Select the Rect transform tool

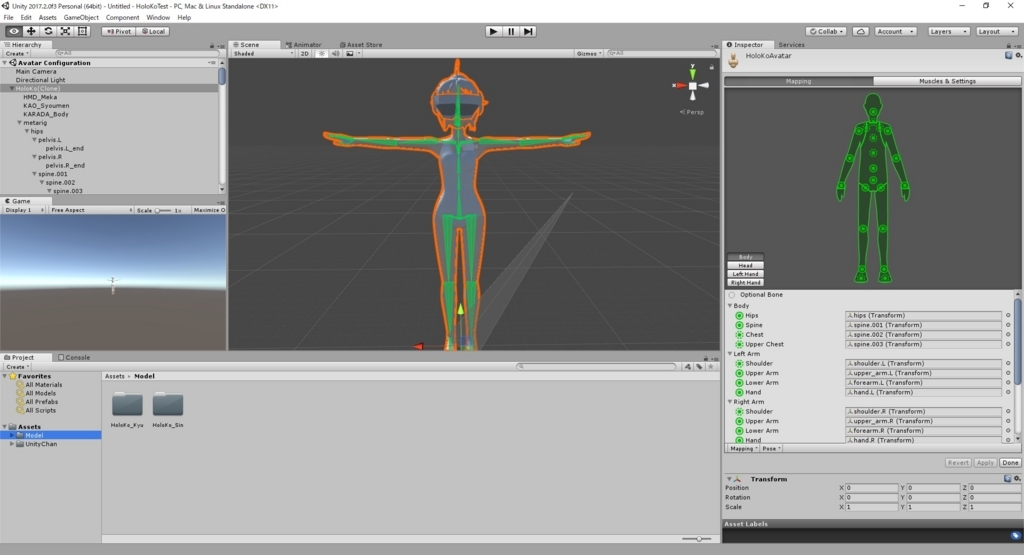click(x=82, y=31)
